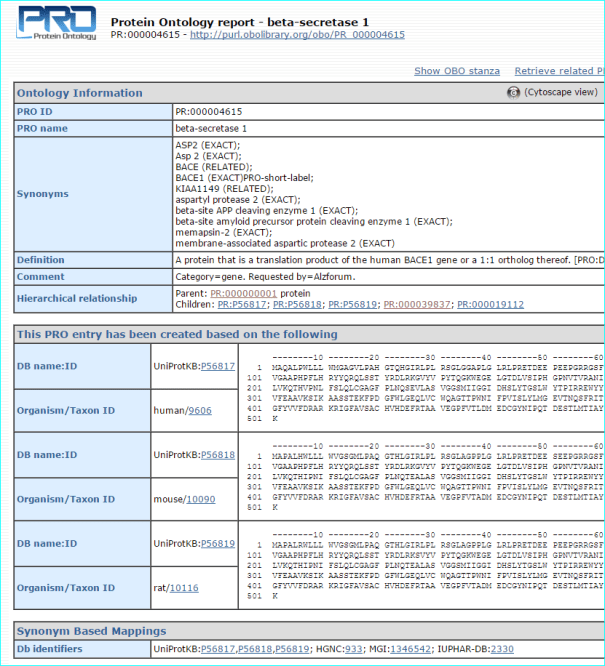
Task: Open child term PR:P56818 in Hierarchical relationship
Action: (x=299, y=304)
